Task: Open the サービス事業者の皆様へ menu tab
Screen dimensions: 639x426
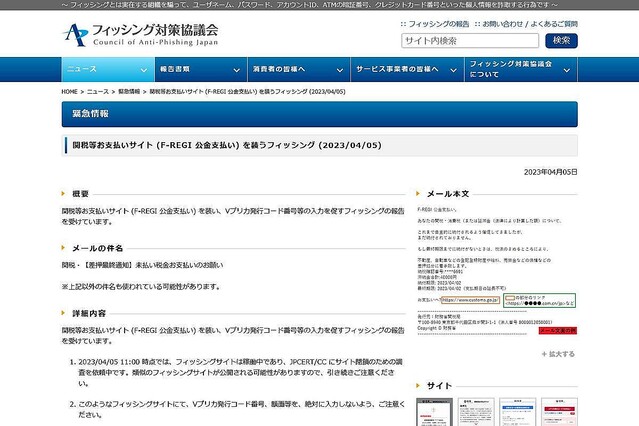Action: (408, 69)
